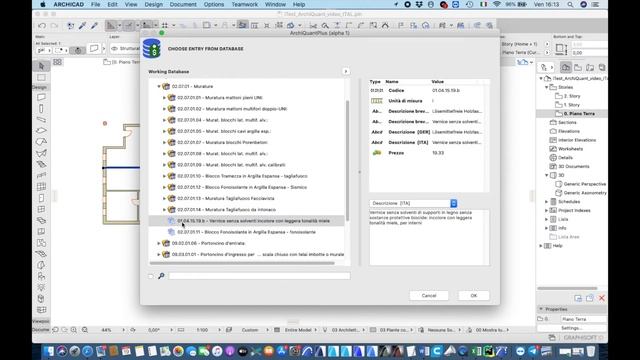Select the Roof tool in Design toolbox

tap(41, 142)
